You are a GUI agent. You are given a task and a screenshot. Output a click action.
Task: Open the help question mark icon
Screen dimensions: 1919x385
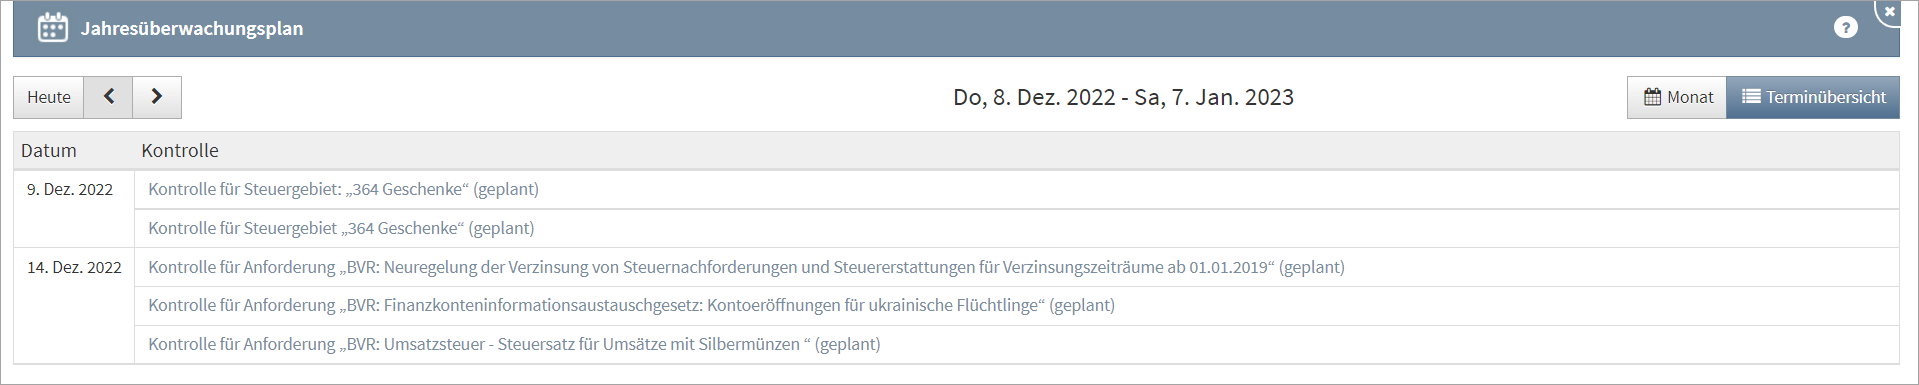pyautogui.click(x=1845, y=28)
